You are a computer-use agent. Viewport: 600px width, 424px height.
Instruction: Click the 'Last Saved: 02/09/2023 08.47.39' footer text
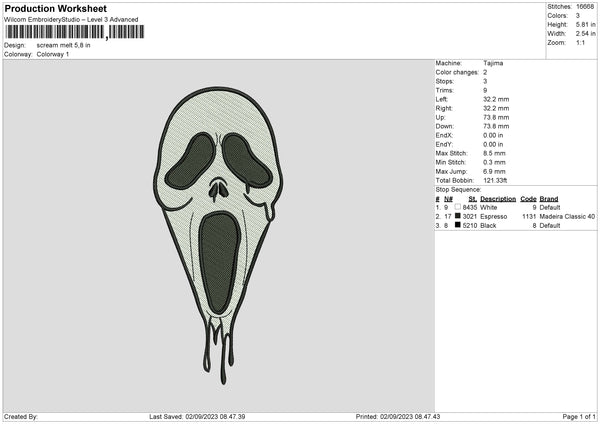[197, 417]
